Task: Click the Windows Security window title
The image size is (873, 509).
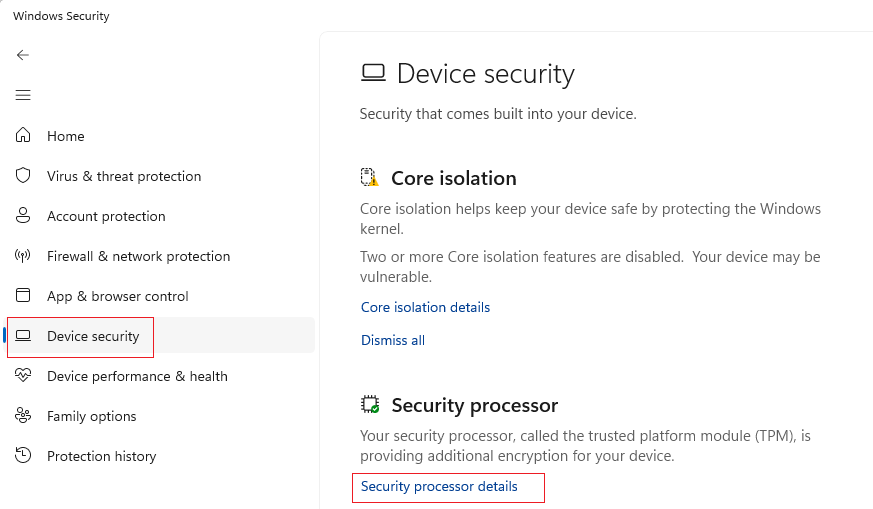Action: pyautogui.click(x=61, y=16)
